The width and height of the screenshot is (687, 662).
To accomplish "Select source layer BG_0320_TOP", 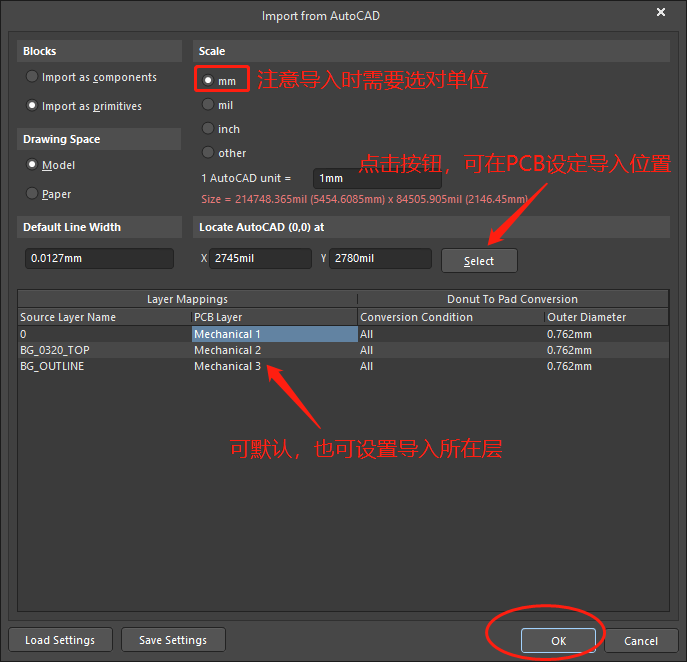I will (x=105, y=350).
